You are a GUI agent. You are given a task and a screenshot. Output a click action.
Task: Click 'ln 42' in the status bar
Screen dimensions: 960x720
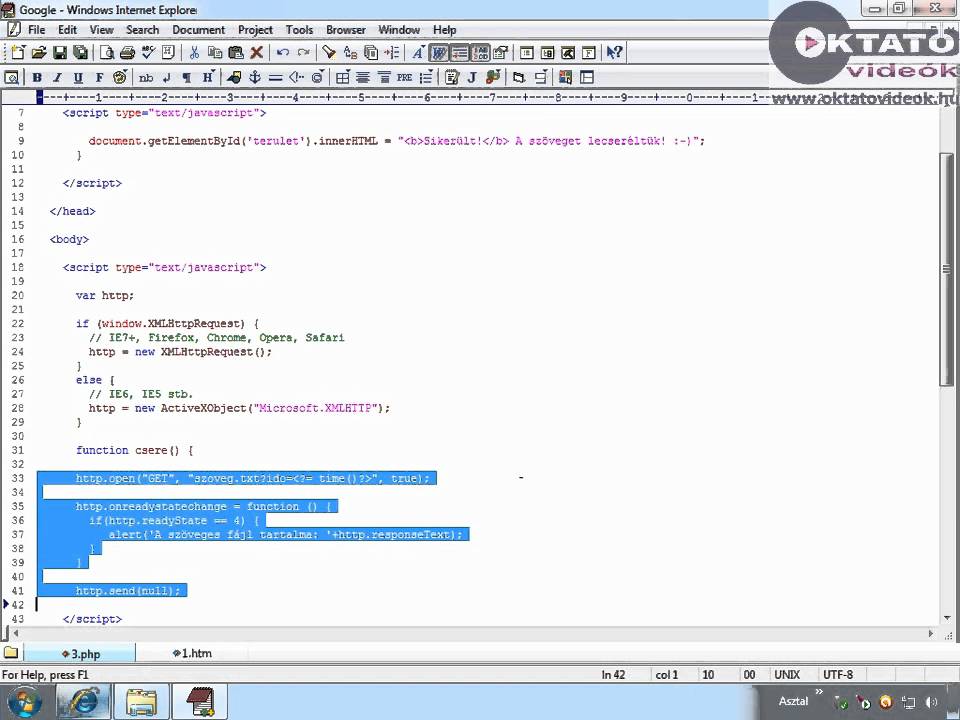pyautogui.click(x=613, y=675)
